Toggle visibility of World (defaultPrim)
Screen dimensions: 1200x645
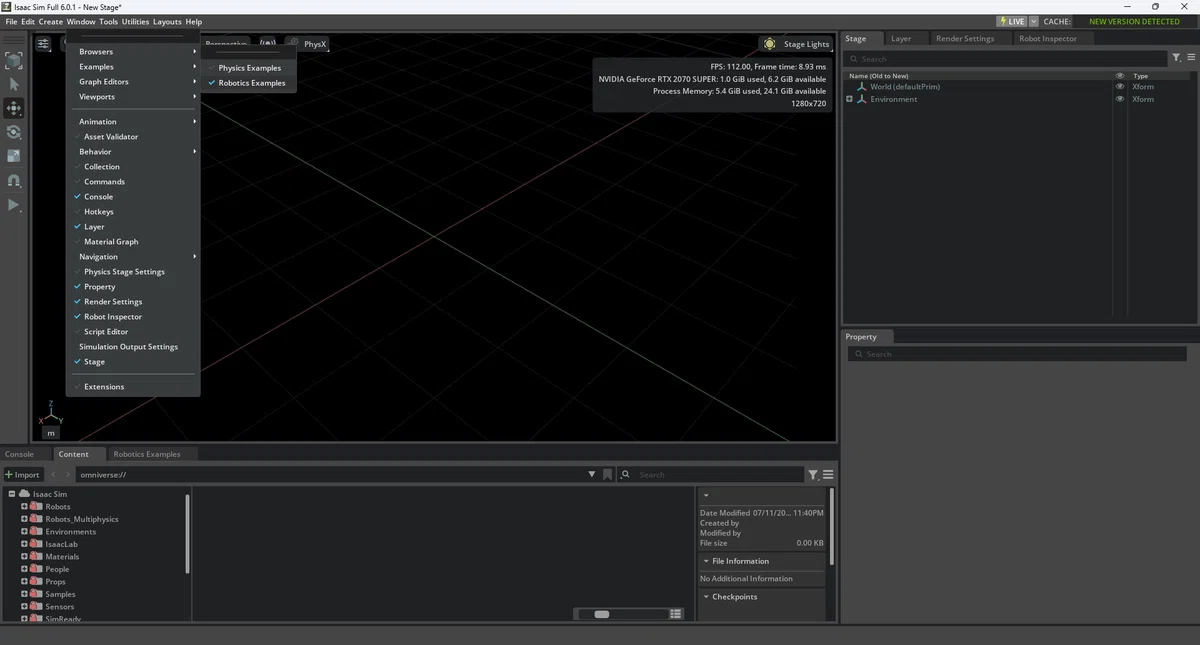pos(1120,87)
